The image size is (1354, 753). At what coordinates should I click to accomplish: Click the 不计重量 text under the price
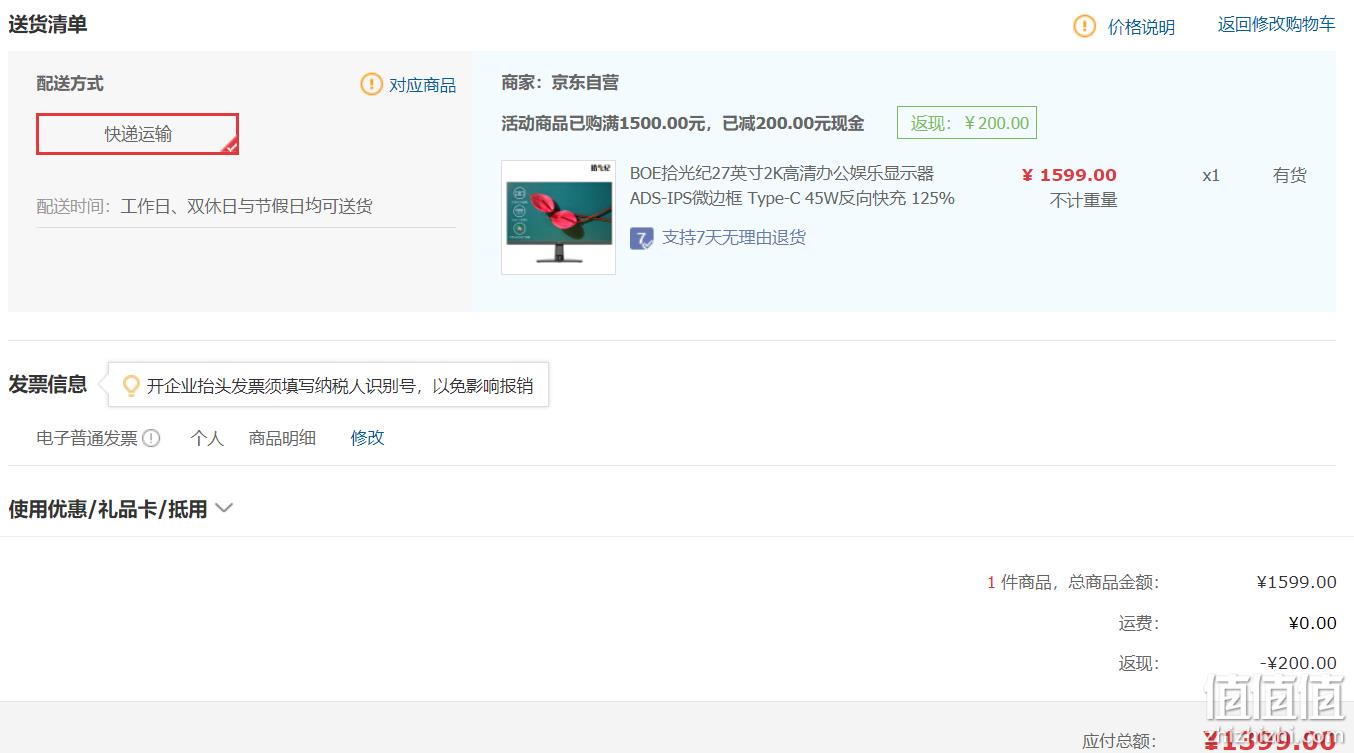click(x=1084, y=201)
